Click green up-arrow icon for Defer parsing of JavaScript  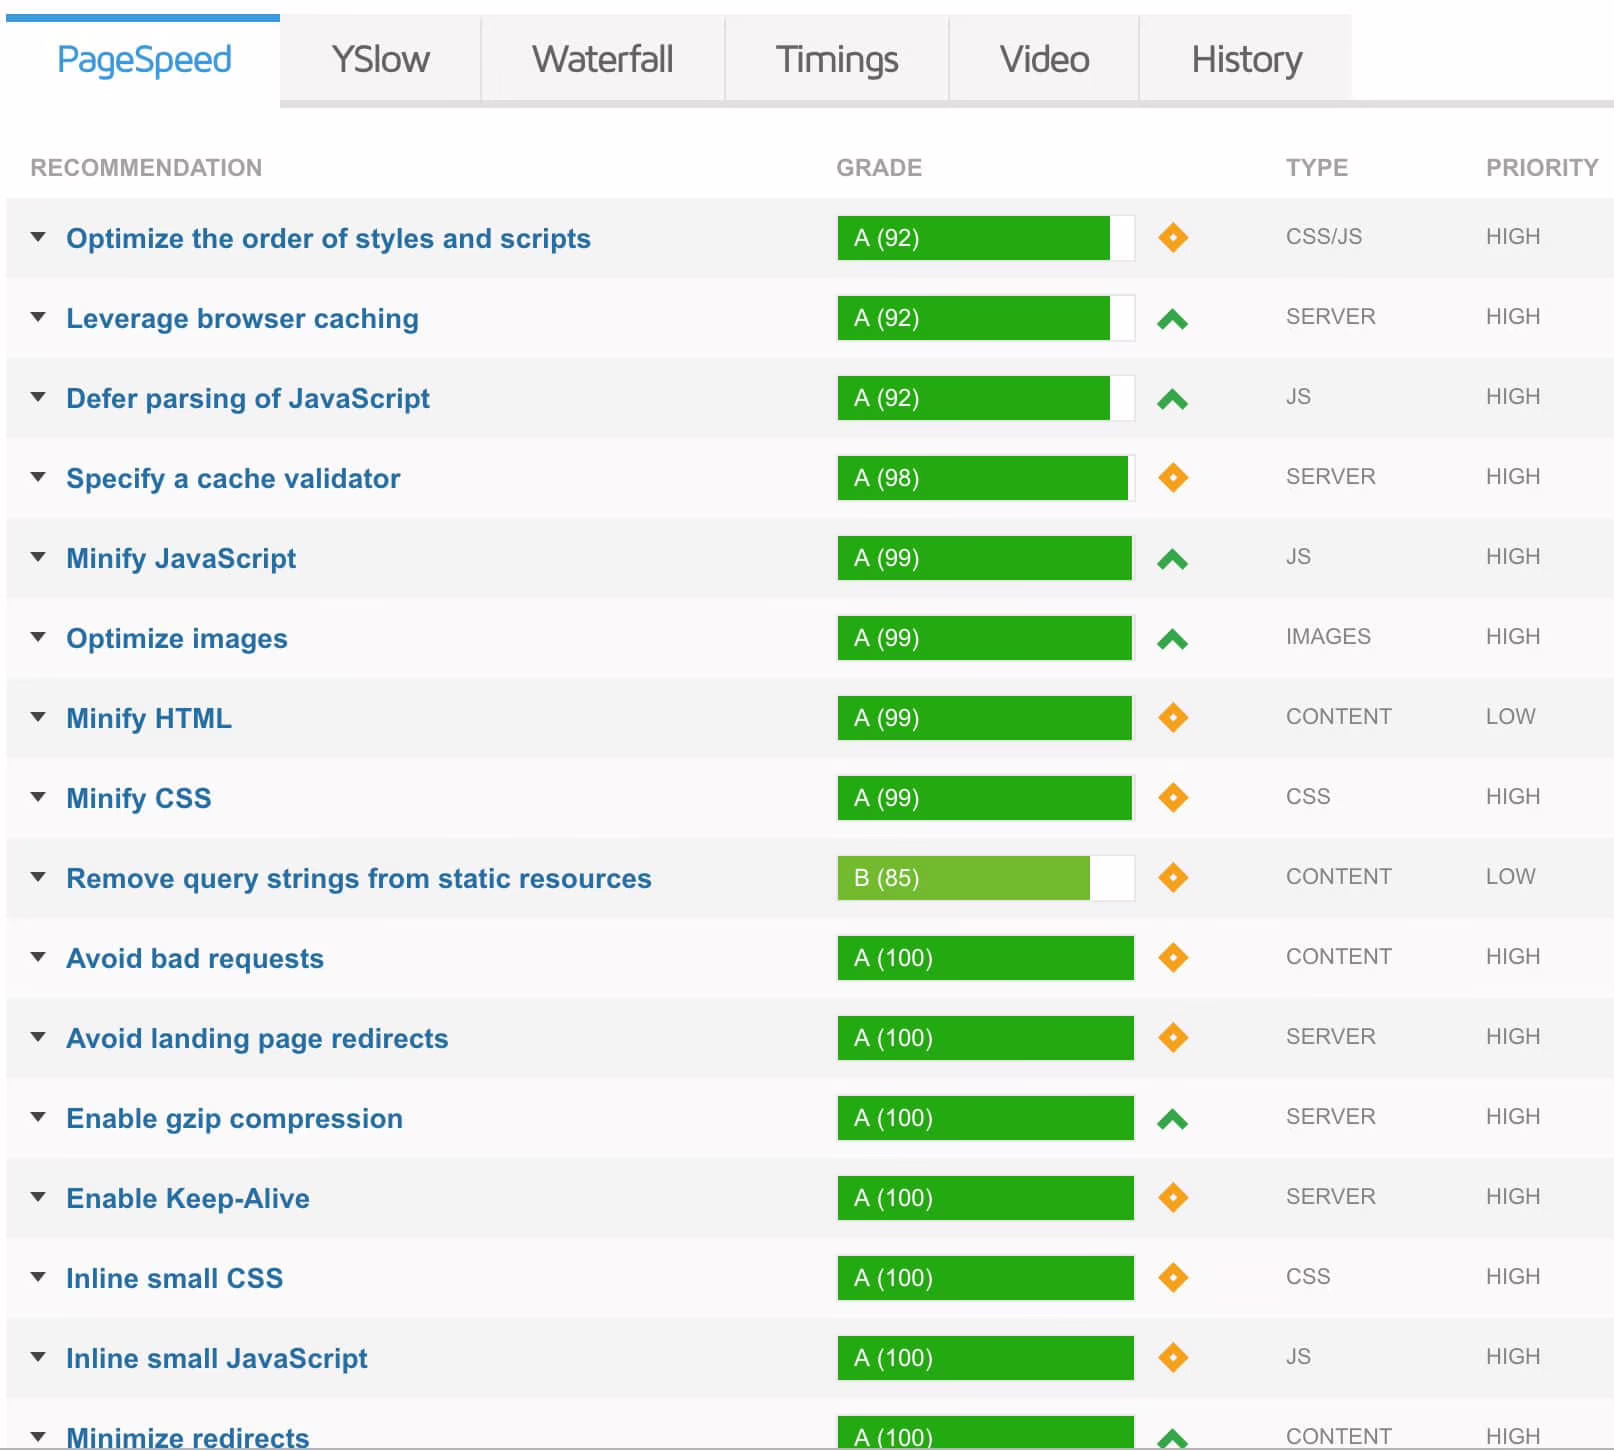[1172, 400]
